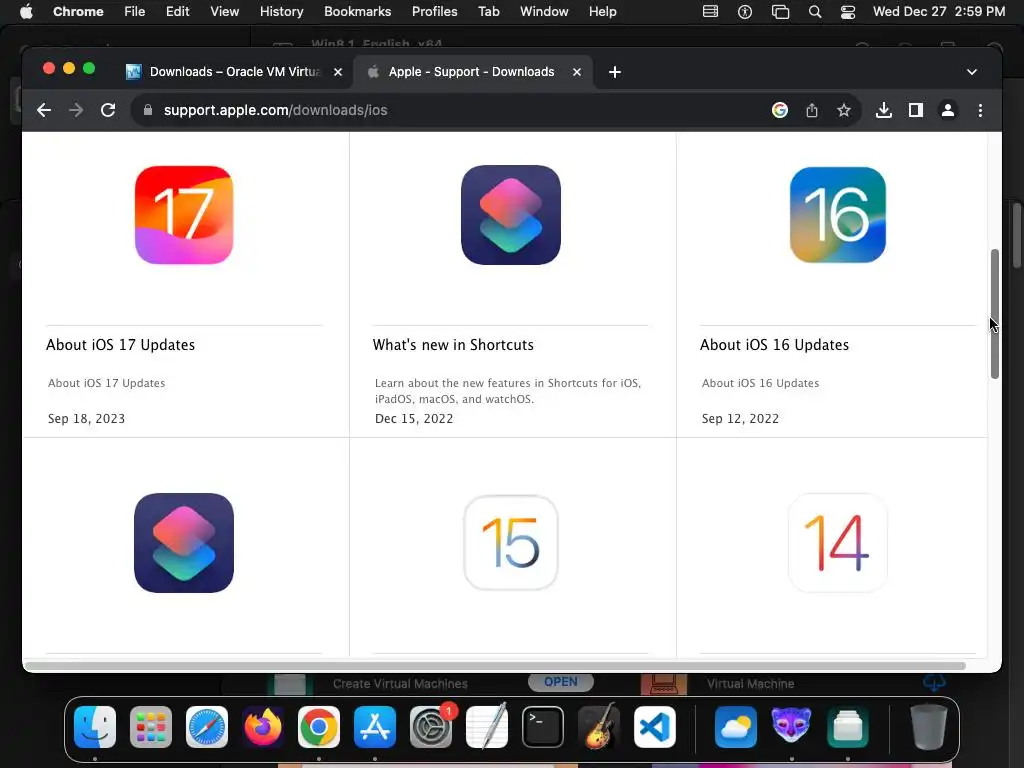Open Launchpad from the Dock
Viewport: 1024px width, 768px height.
(151, 727)
